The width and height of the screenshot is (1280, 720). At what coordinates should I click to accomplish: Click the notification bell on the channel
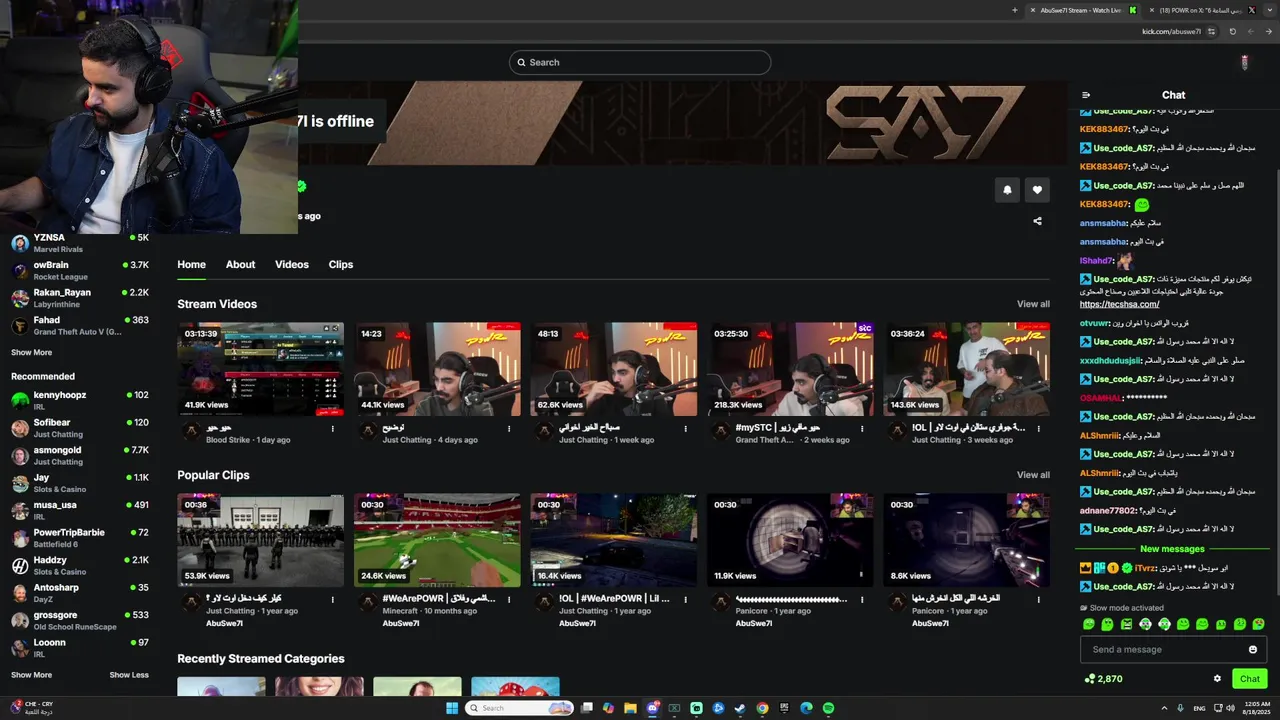coord(1007,190)
